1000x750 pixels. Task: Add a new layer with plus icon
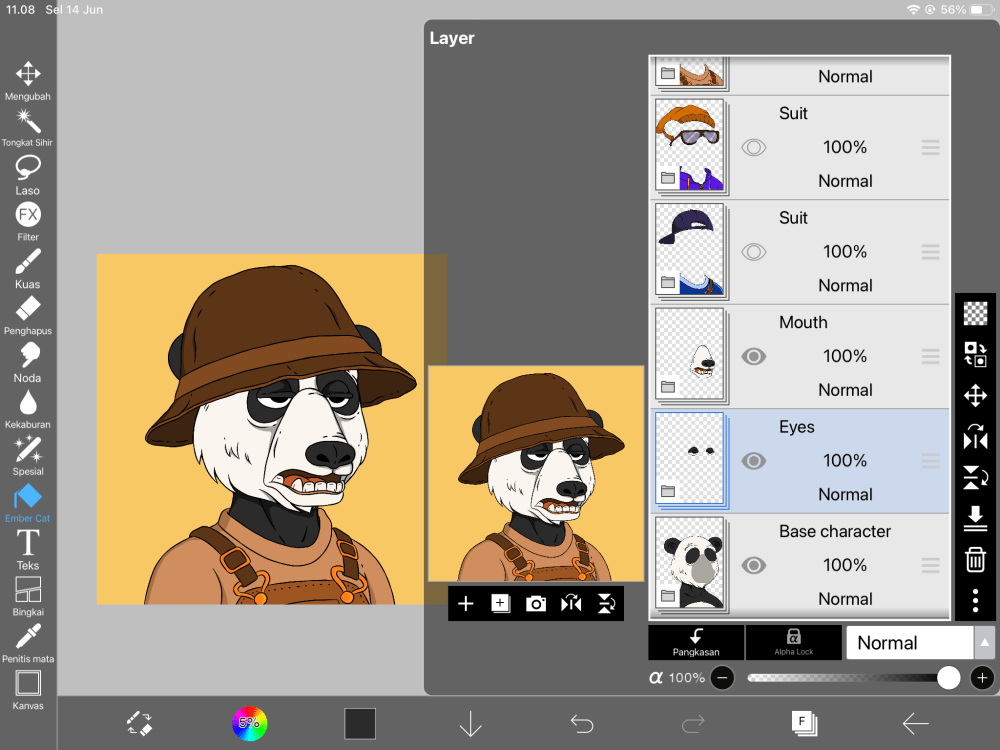coord(466,603)
